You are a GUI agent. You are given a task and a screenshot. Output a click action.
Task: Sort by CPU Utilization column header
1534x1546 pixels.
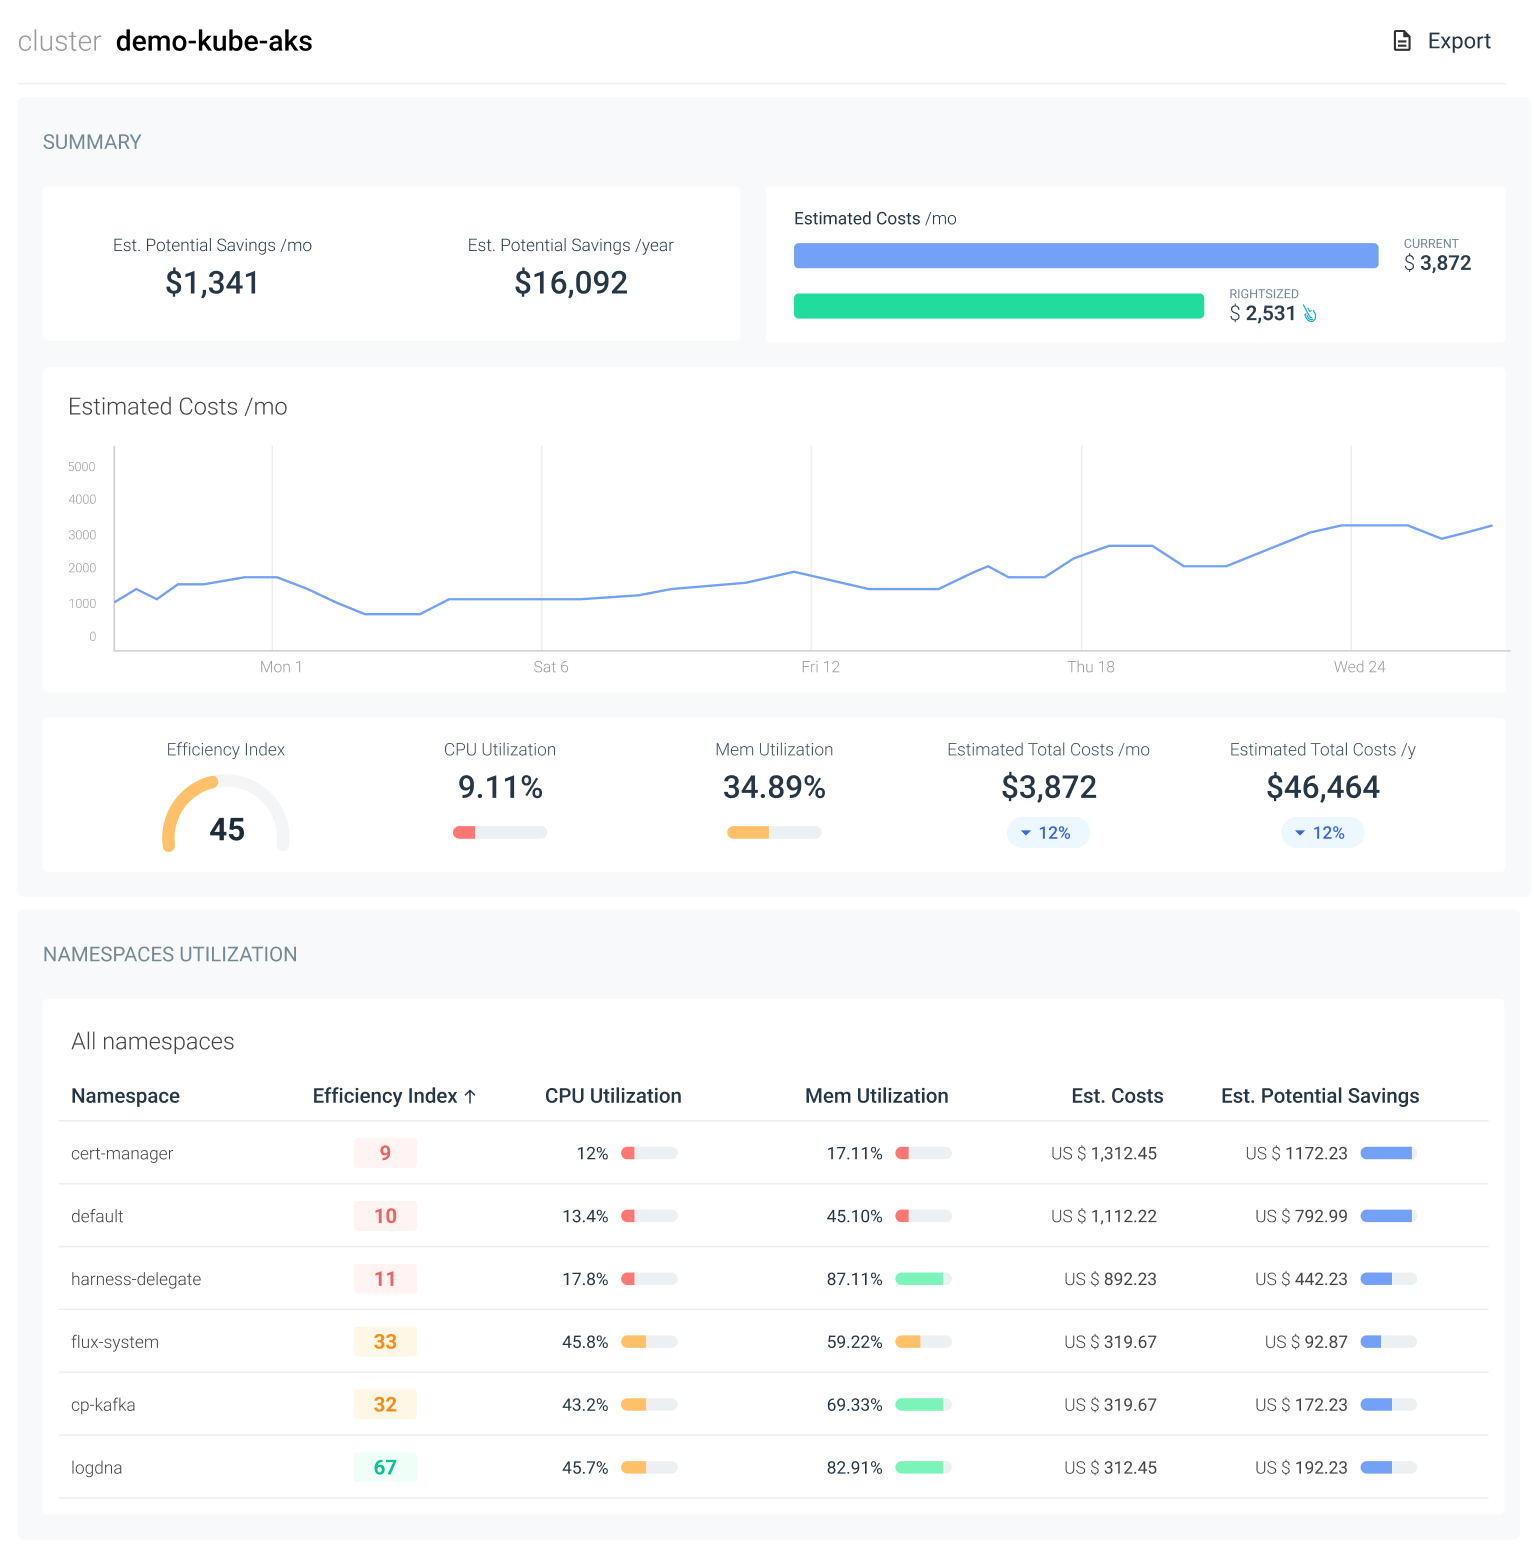tap(613, 1096)
